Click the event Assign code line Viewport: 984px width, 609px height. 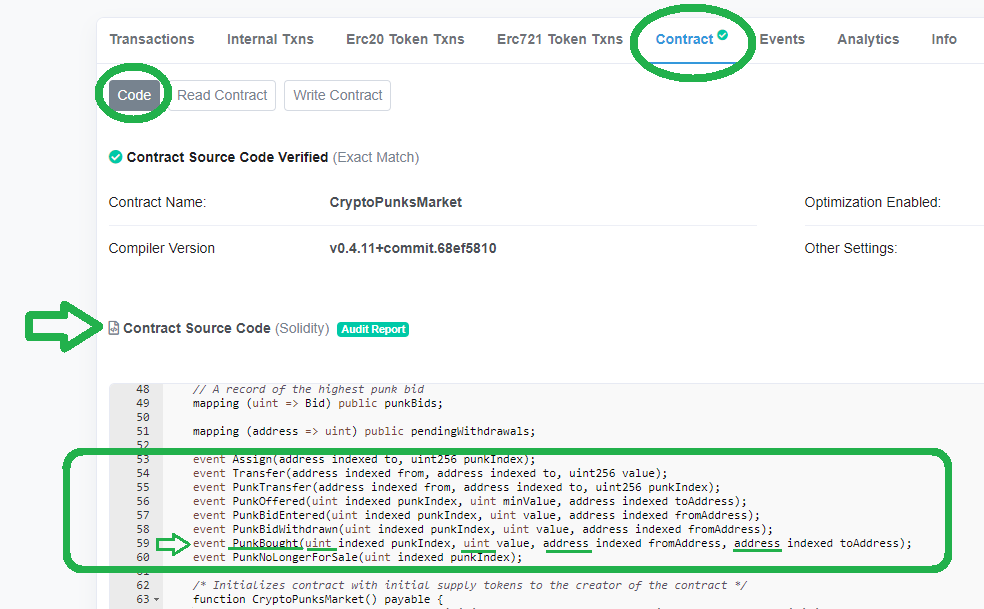(364, 460)
